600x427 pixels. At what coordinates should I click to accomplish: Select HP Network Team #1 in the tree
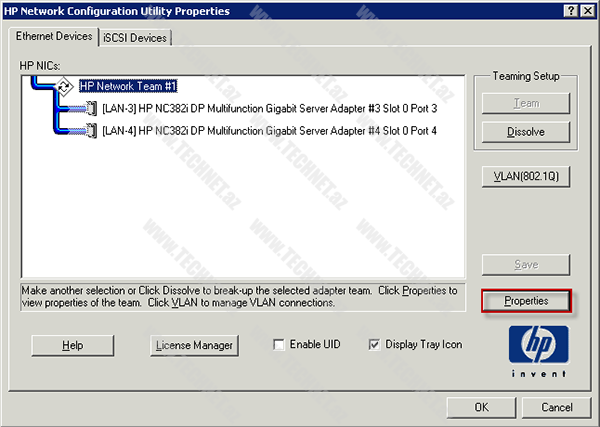point(128,86)
